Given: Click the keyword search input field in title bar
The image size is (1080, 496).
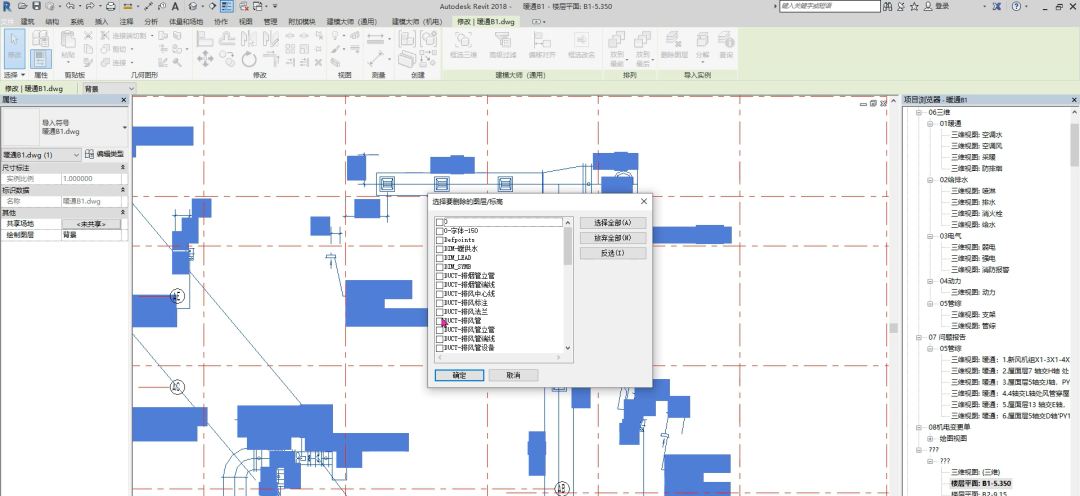Looking at the screenshot, I should tap(830, 6).
